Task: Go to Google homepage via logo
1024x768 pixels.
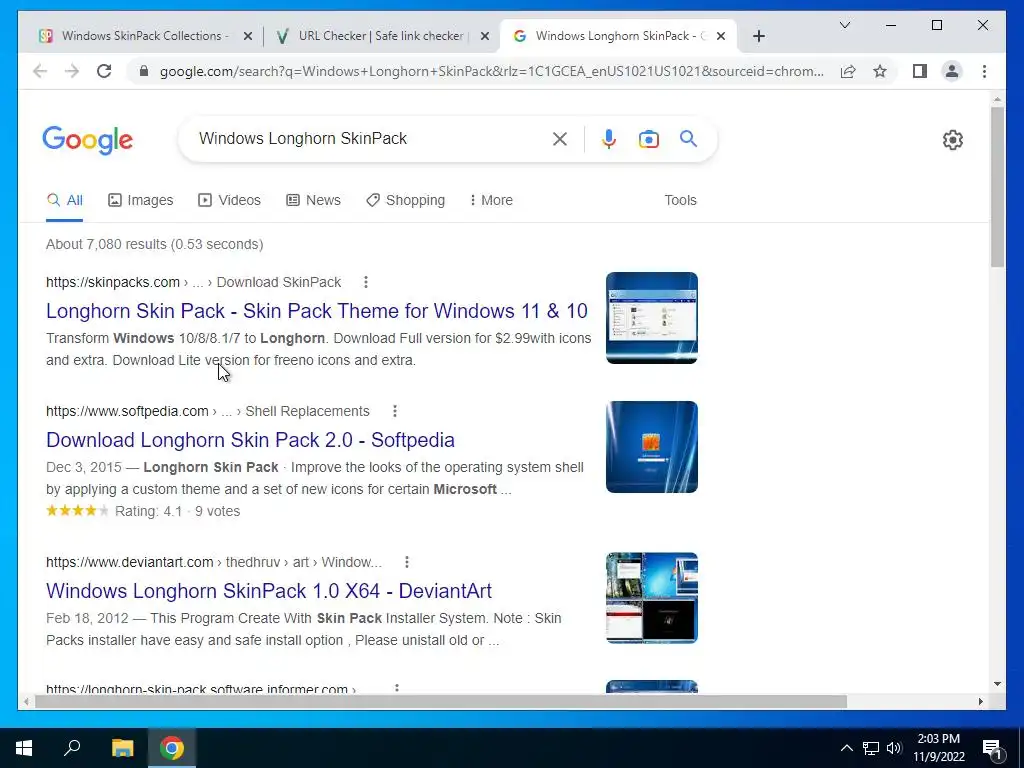Action: [88, 140]
